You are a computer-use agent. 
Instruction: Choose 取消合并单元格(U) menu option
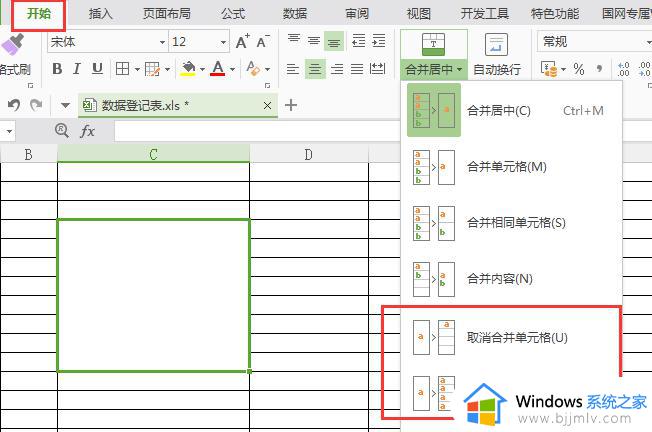[511, 337]
